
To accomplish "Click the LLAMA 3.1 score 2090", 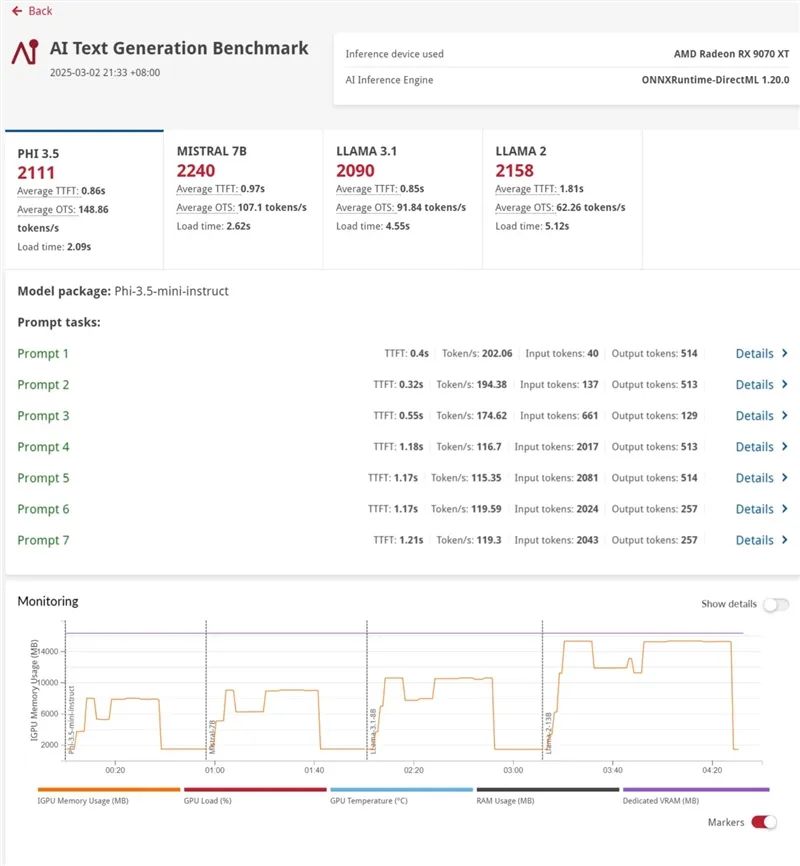I will [x=355, y=171].
